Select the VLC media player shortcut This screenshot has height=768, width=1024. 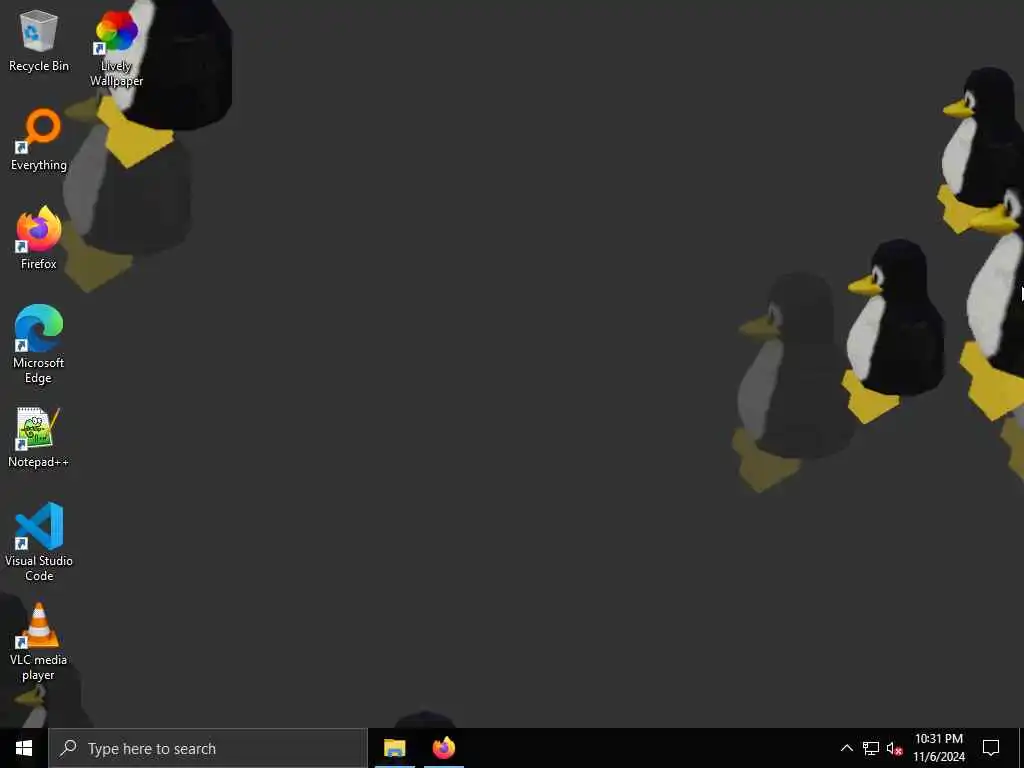point(39,643)
